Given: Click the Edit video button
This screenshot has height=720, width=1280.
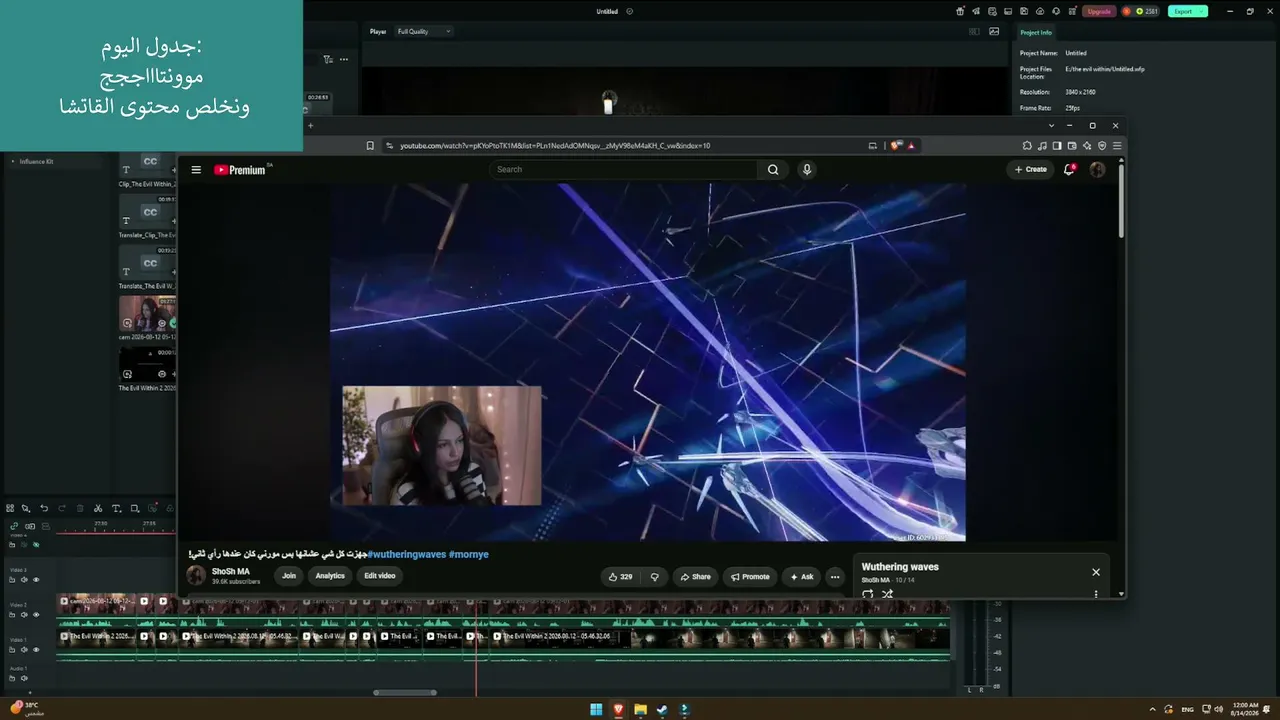Looking at the screenshot, I should [380, 576].
